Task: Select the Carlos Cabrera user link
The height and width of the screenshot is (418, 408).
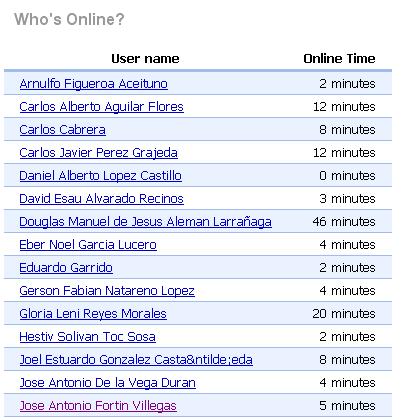Action: (62, 130)
